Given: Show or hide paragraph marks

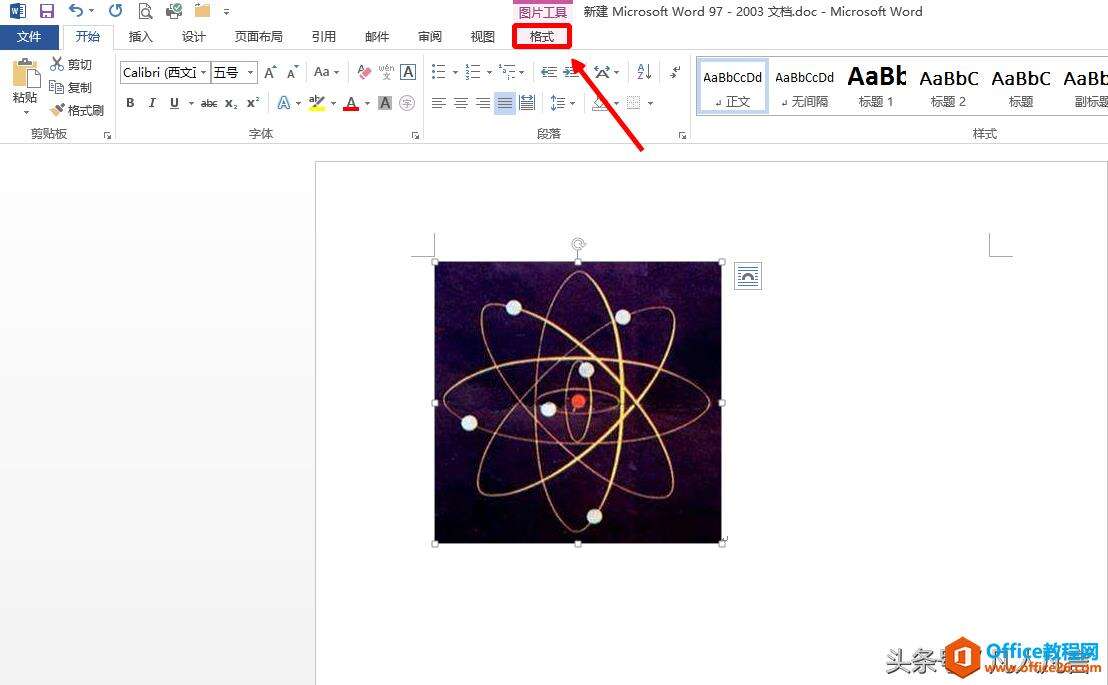Looking at the screenshot, I should tap(675, 71).
